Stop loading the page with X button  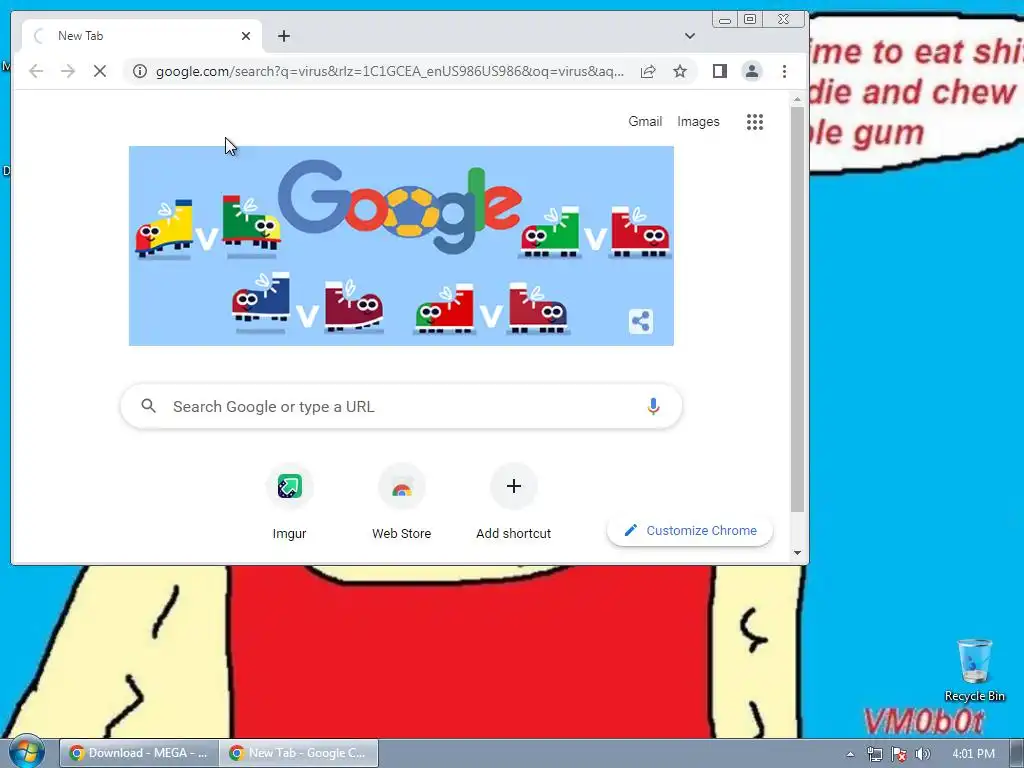pos(100,71)
